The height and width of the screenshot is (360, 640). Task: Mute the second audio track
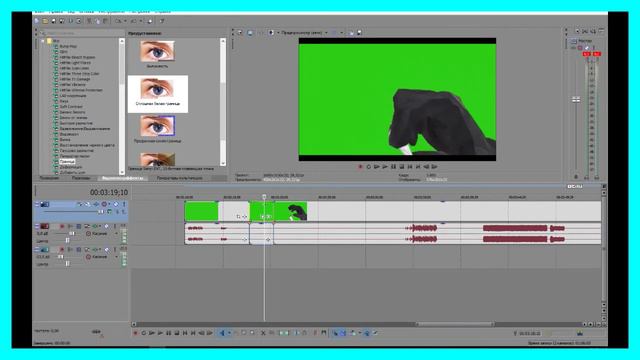[106, 249]
